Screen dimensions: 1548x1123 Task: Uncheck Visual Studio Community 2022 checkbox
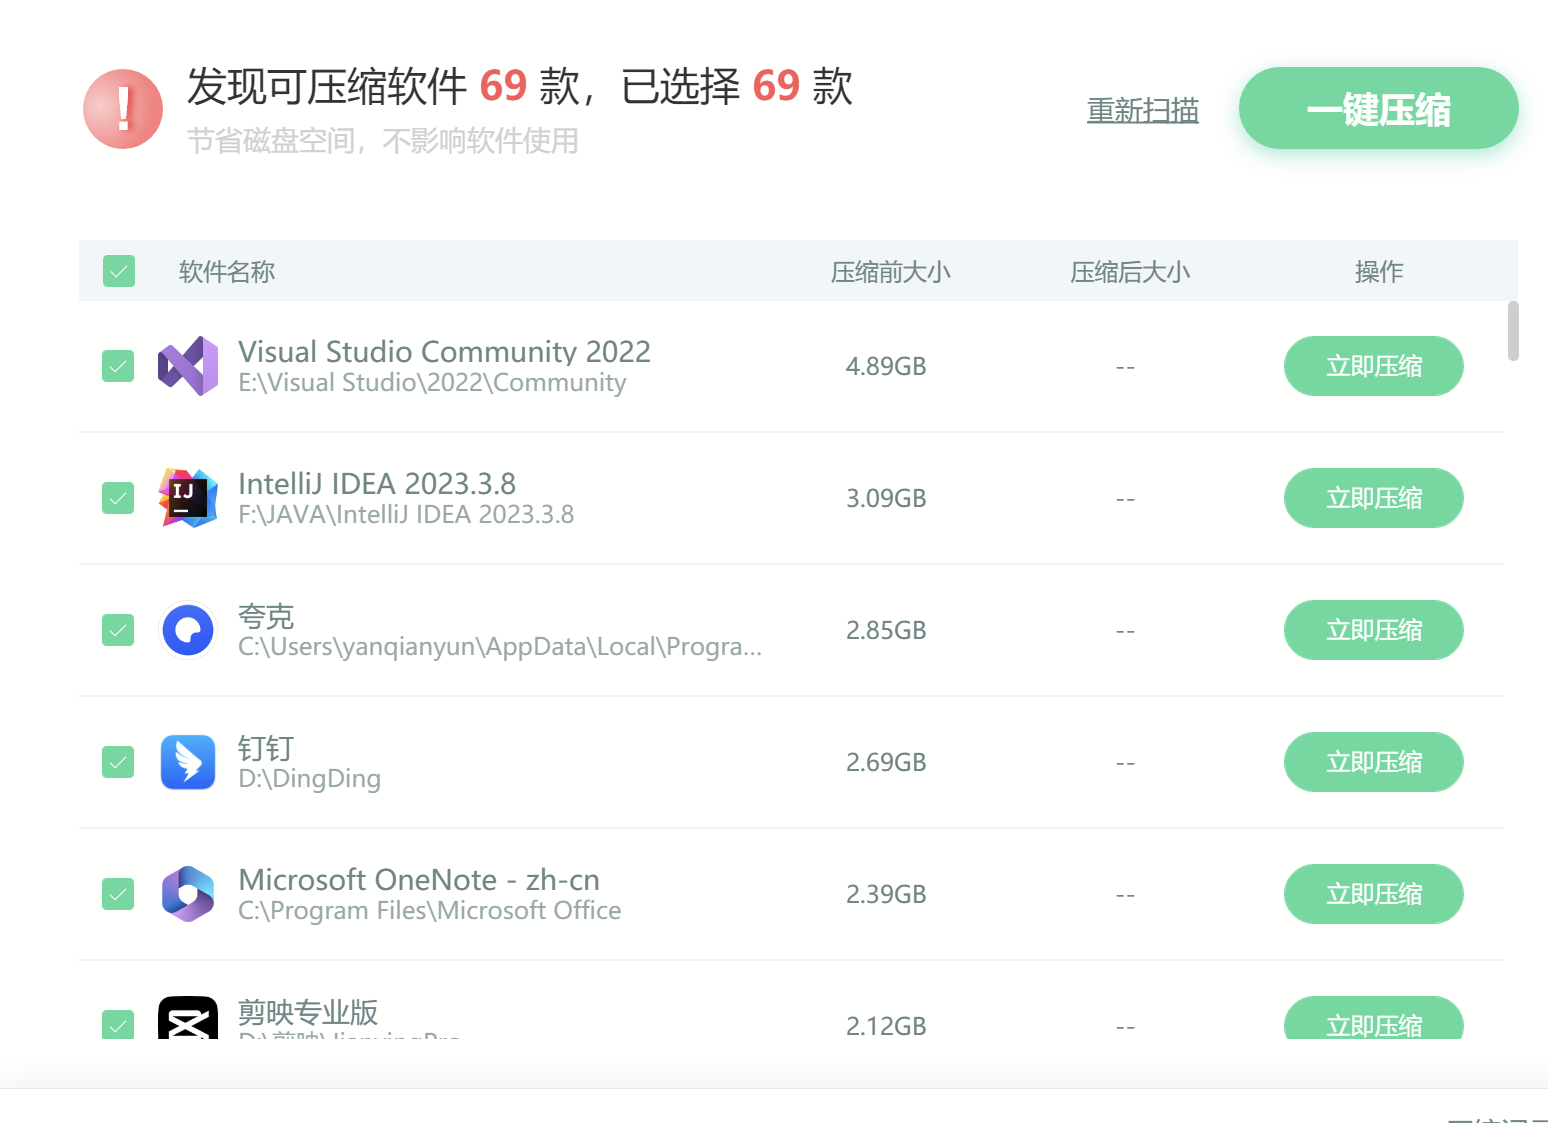coord(118,366)
